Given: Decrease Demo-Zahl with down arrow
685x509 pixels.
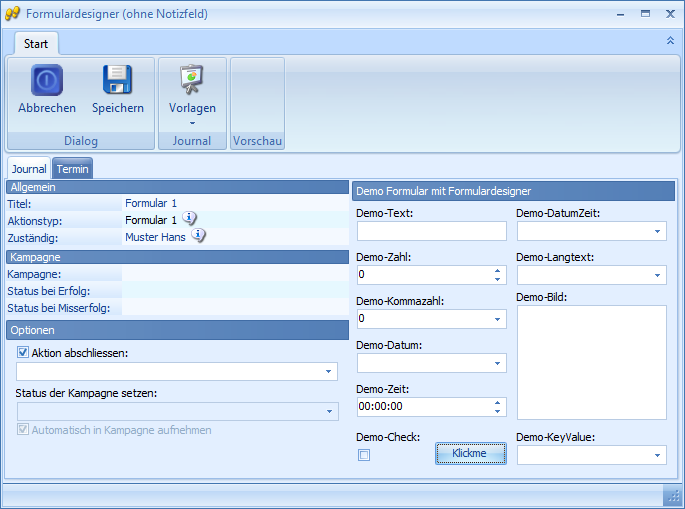Looking at the screenshot, I should click(497, 279).
